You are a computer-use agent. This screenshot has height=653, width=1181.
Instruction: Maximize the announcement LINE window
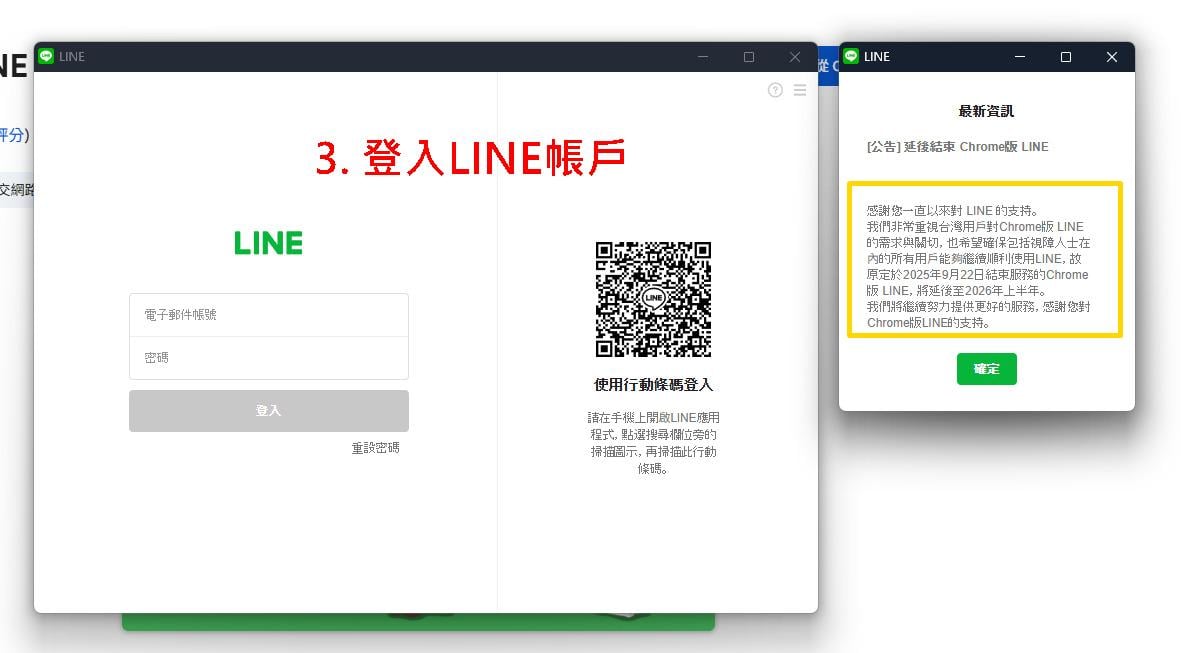pos(1066,57)
